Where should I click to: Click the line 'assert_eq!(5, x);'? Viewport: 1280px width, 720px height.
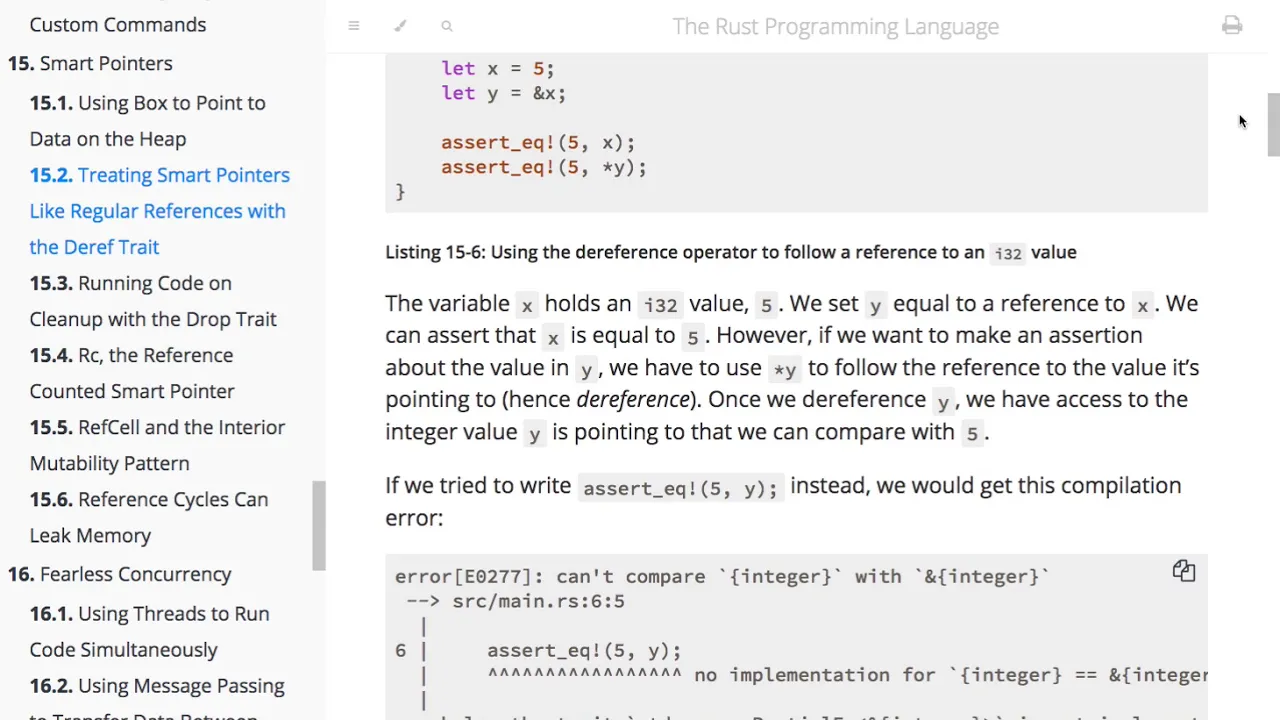[538, 142]
